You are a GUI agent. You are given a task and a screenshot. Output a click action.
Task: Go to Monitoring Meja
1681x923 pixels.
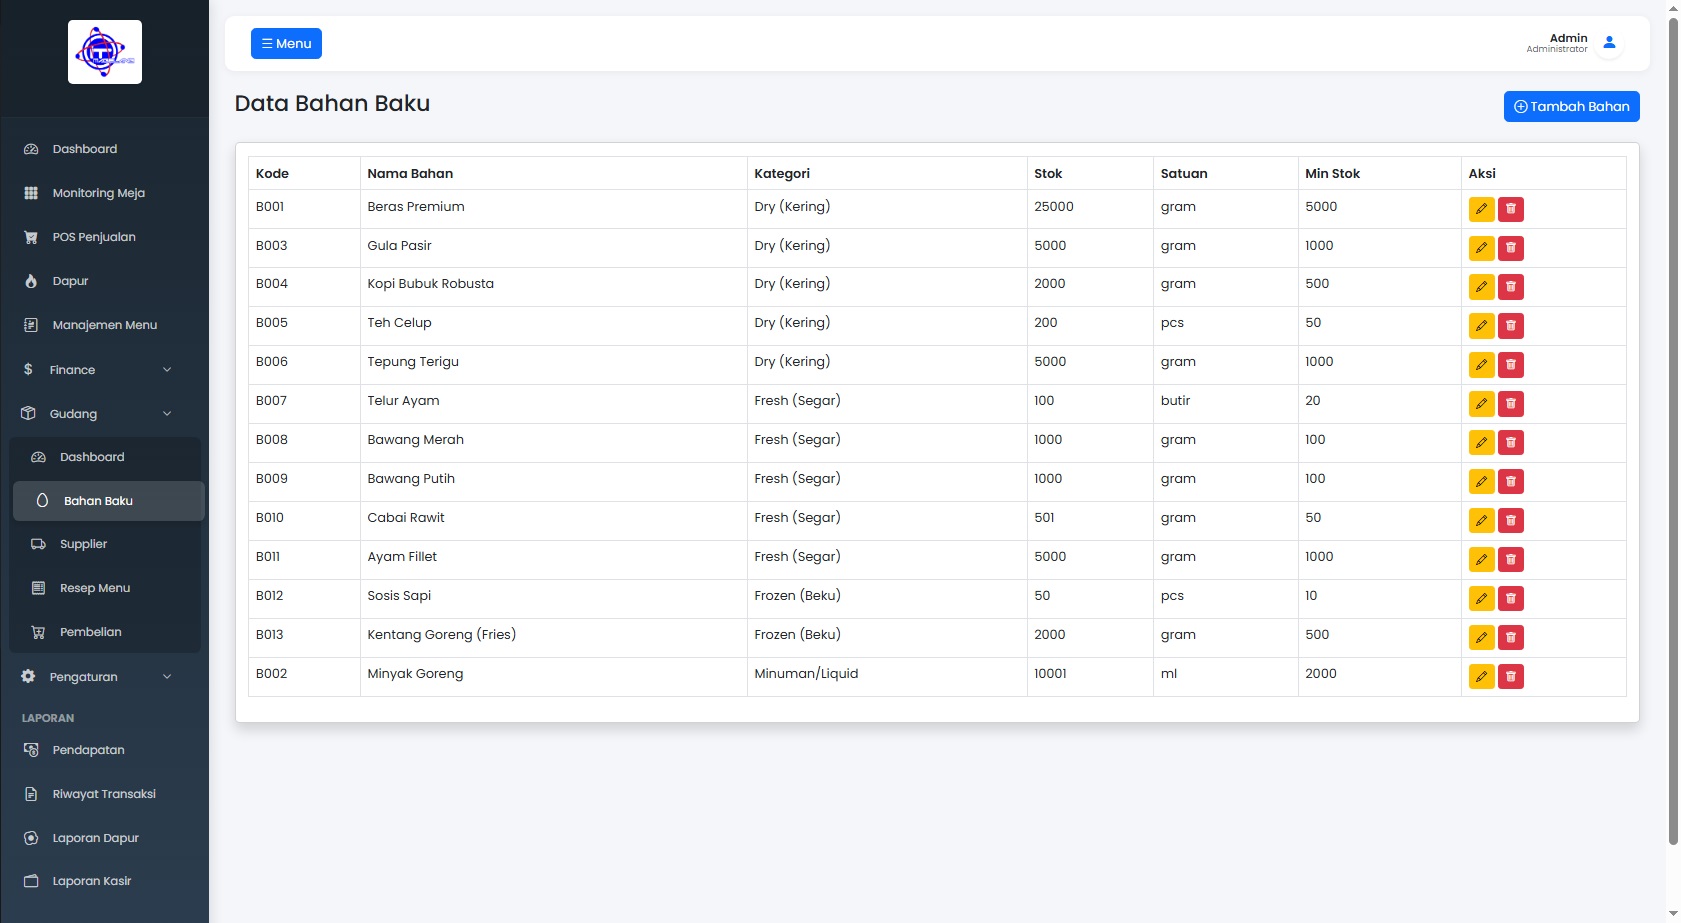[104, 193]
